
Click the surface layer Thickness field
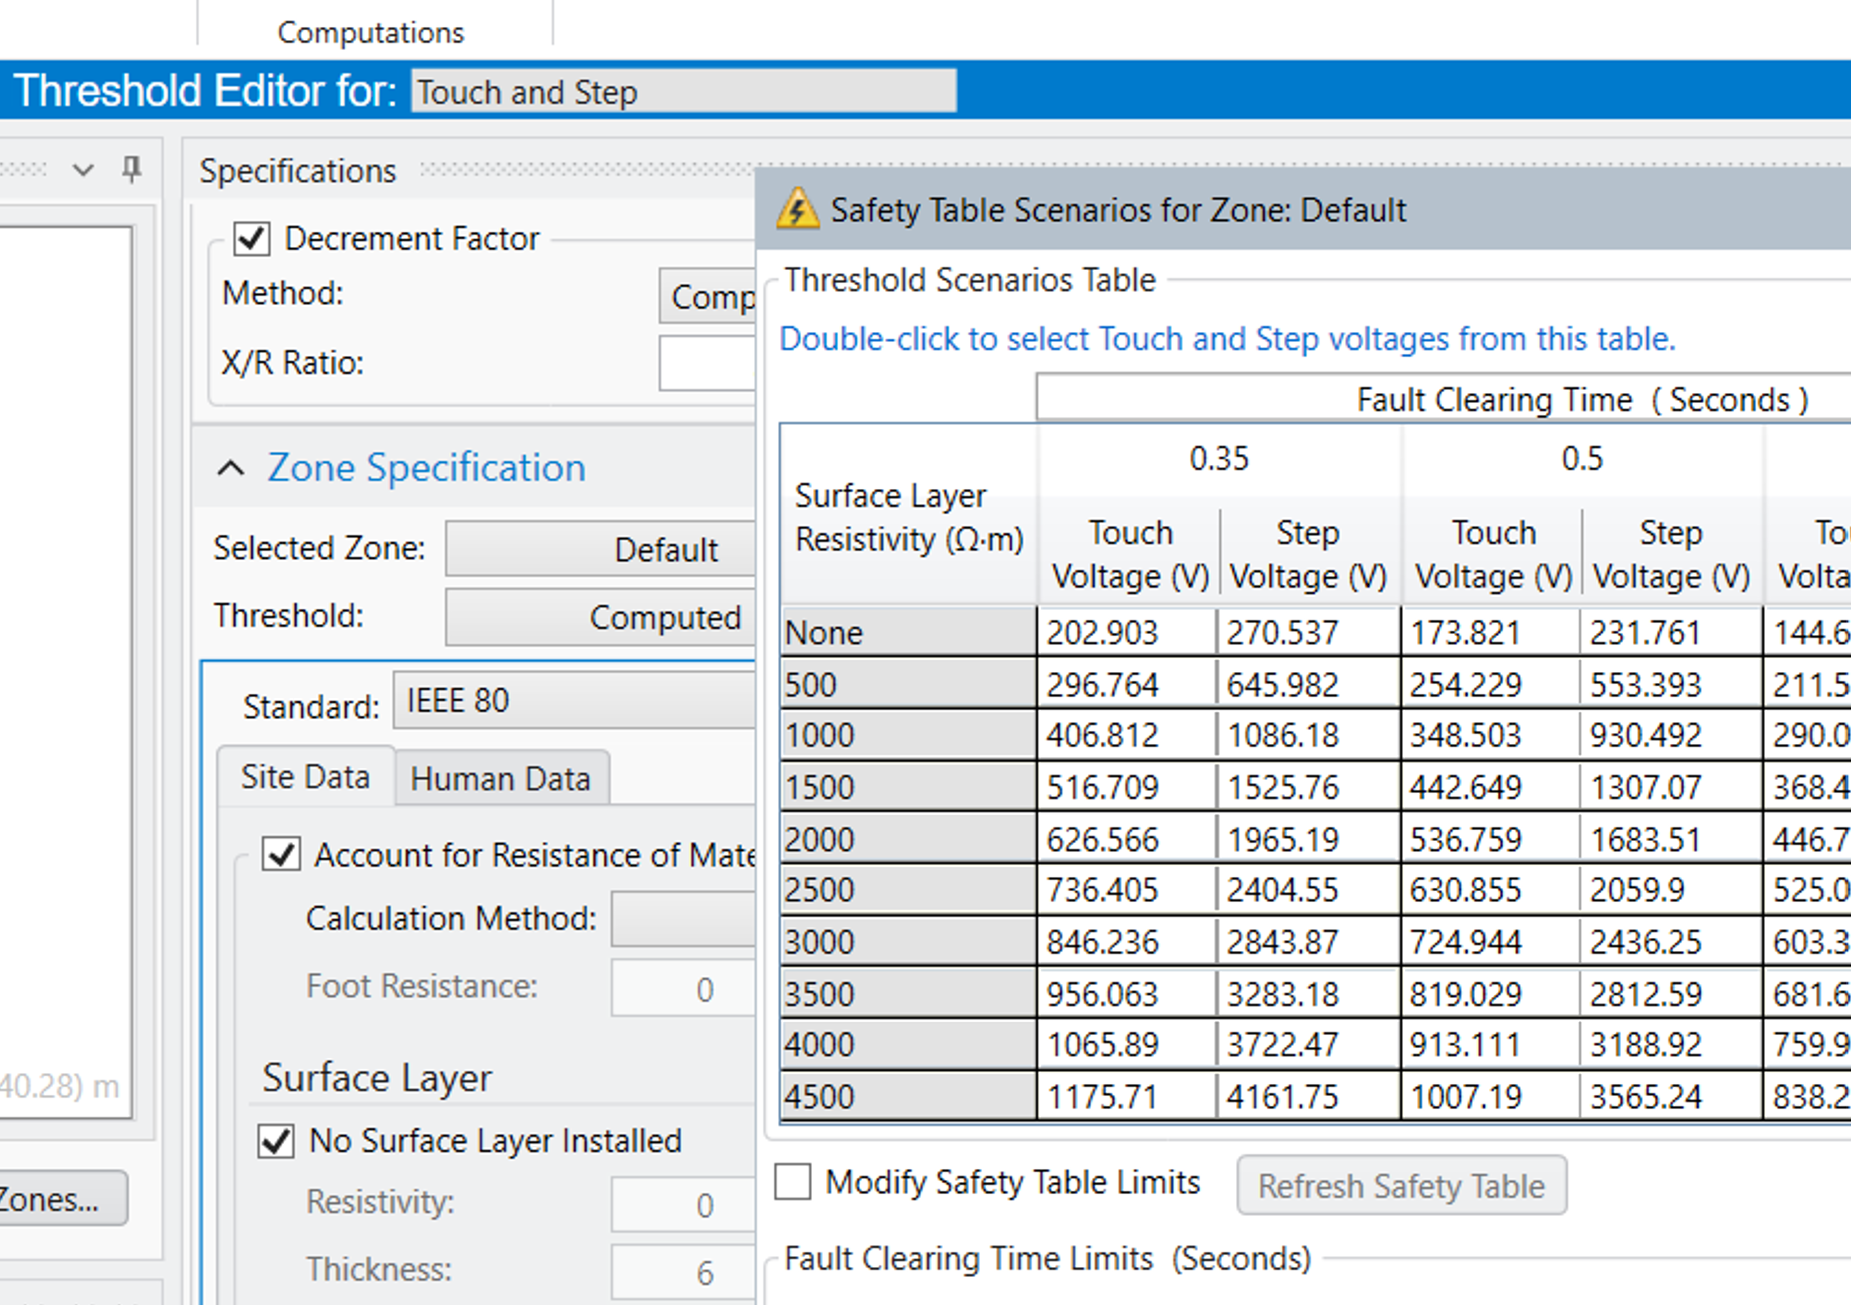684,1272
